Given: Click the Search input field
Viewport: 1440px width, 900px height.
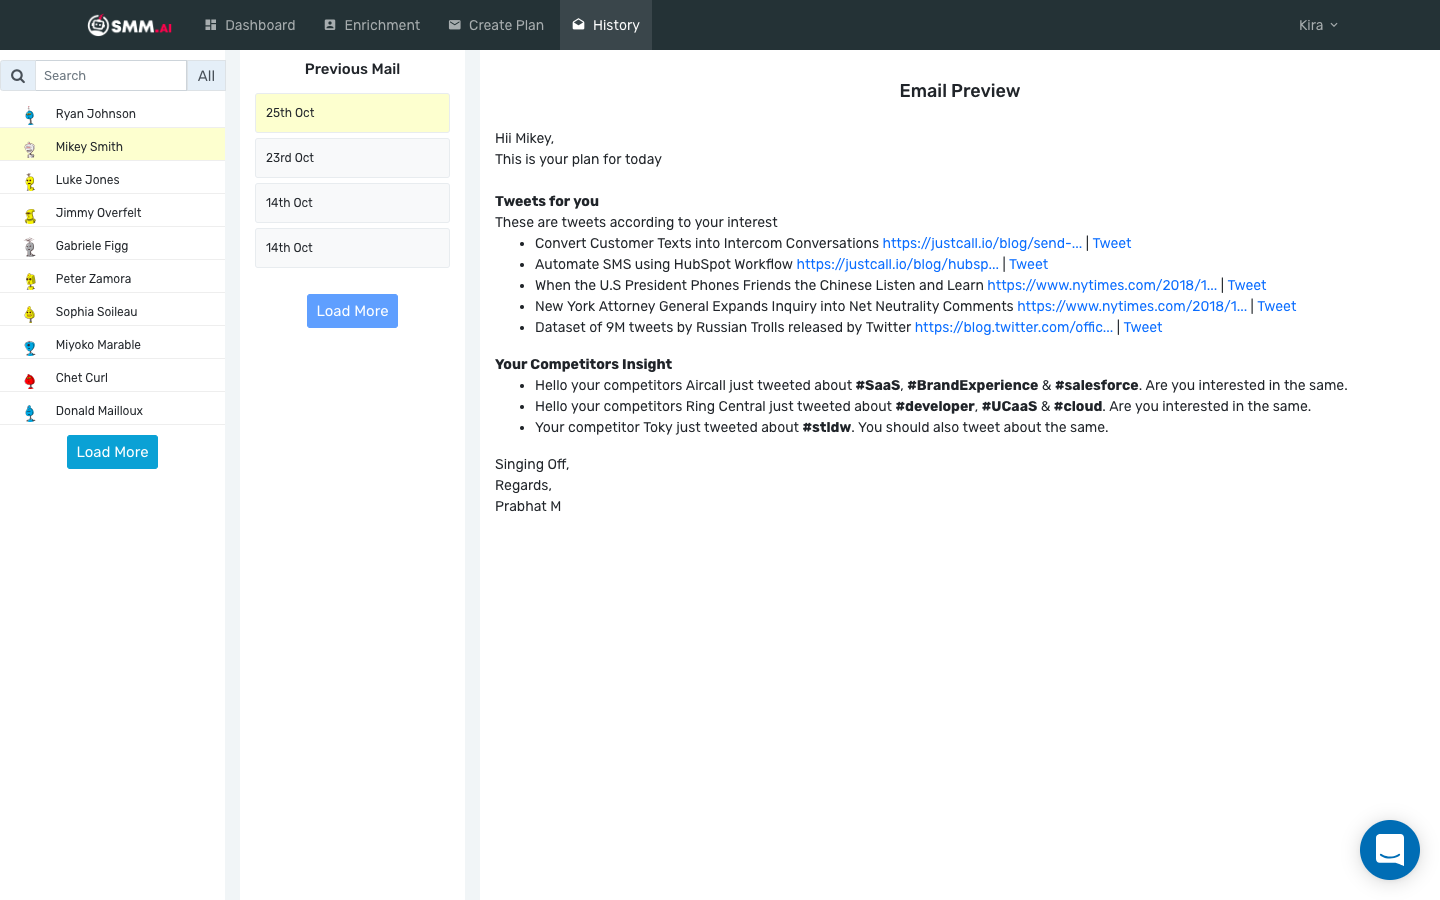Looking at the screenshot, I should click(111, 76).
